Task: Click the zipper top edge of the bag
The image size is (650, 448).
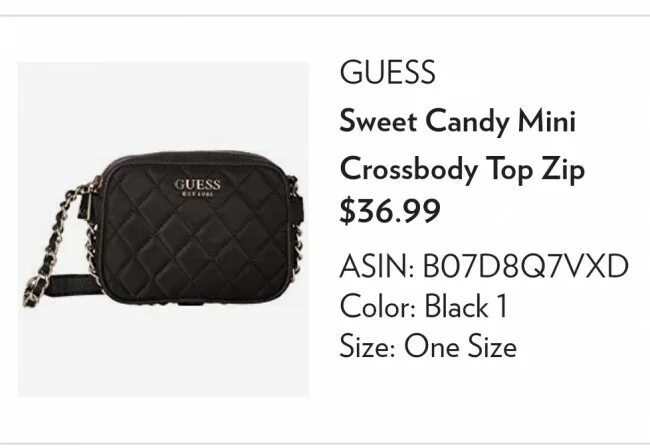Action: point(200,155)
